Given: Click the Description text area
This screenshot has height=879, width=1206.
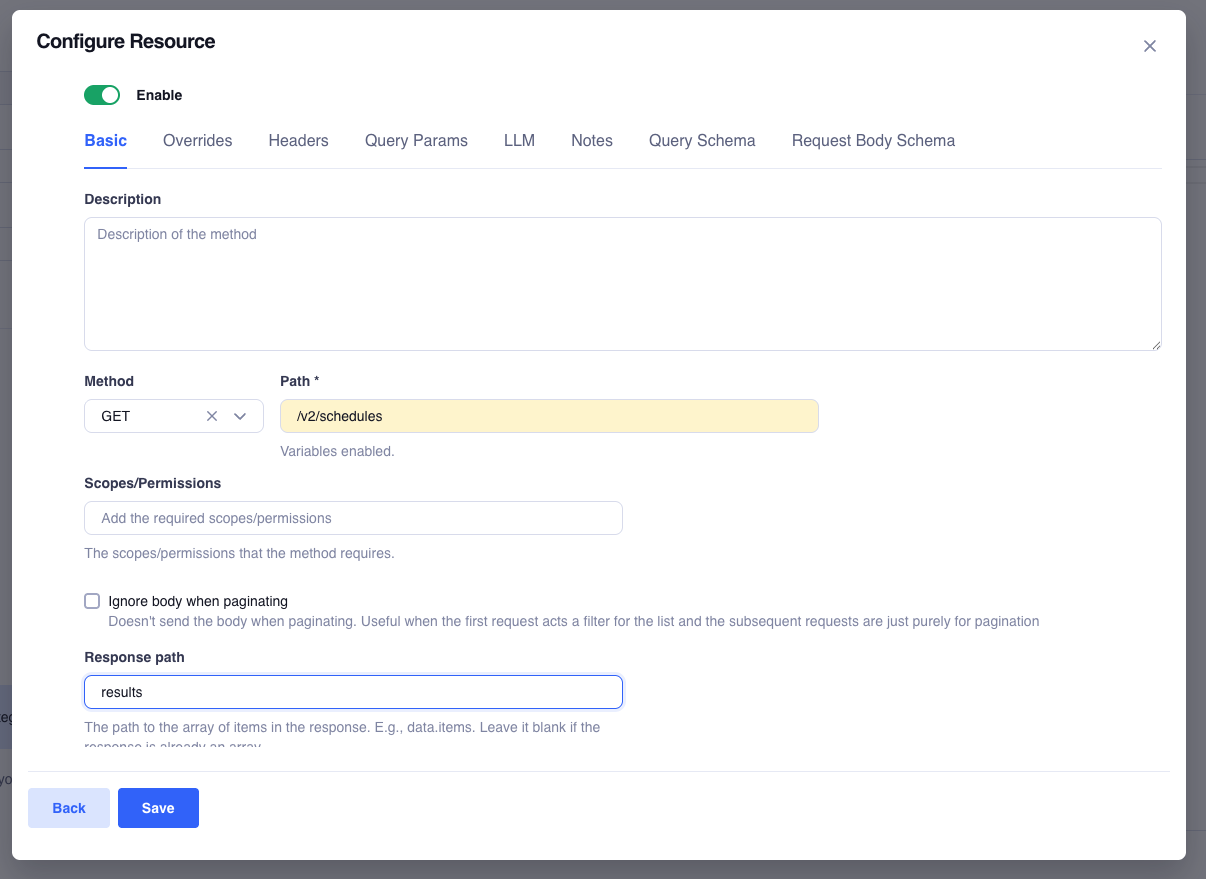Looking at the screenshot, I should coord(622,283).
